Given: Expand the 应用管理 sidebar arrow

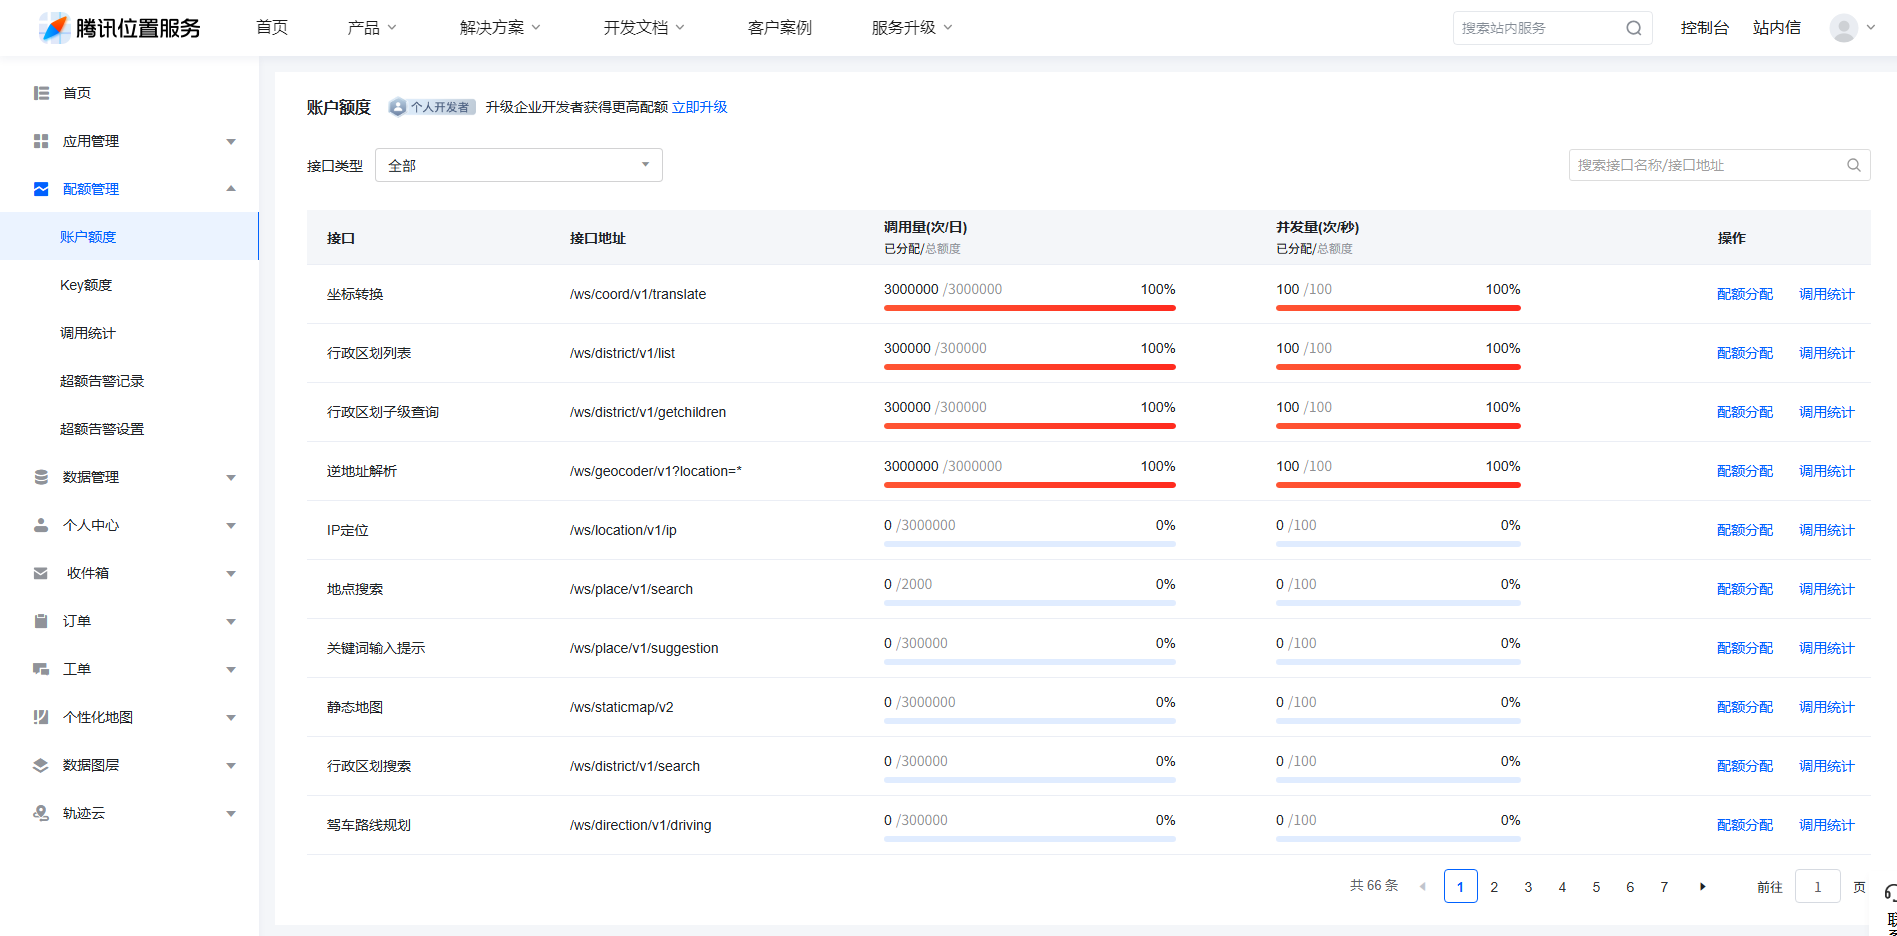Looking at the screenshot, I should 231,142.
